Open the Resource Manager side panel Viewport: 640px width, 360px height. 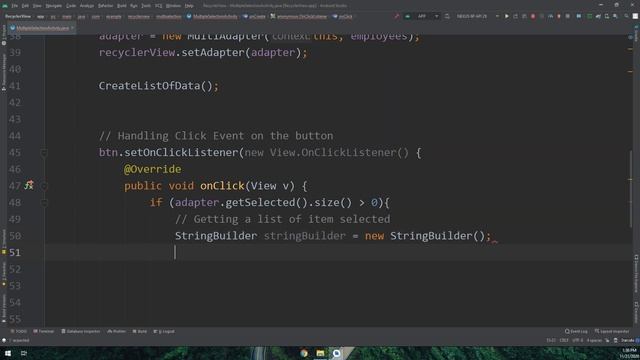(x=4, y=73)
